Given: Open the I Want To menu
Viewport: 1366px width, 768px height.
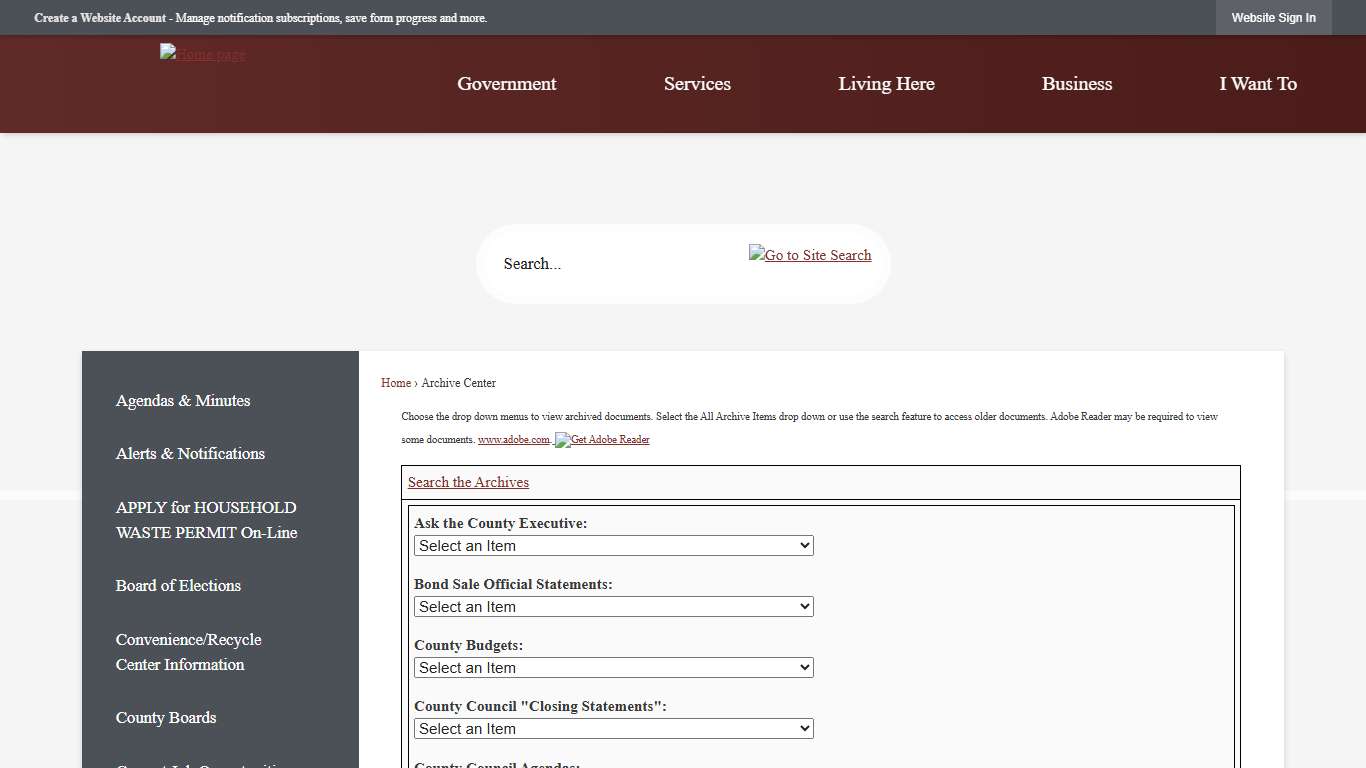Looking at the screenshot, I should coord(1258,84).
